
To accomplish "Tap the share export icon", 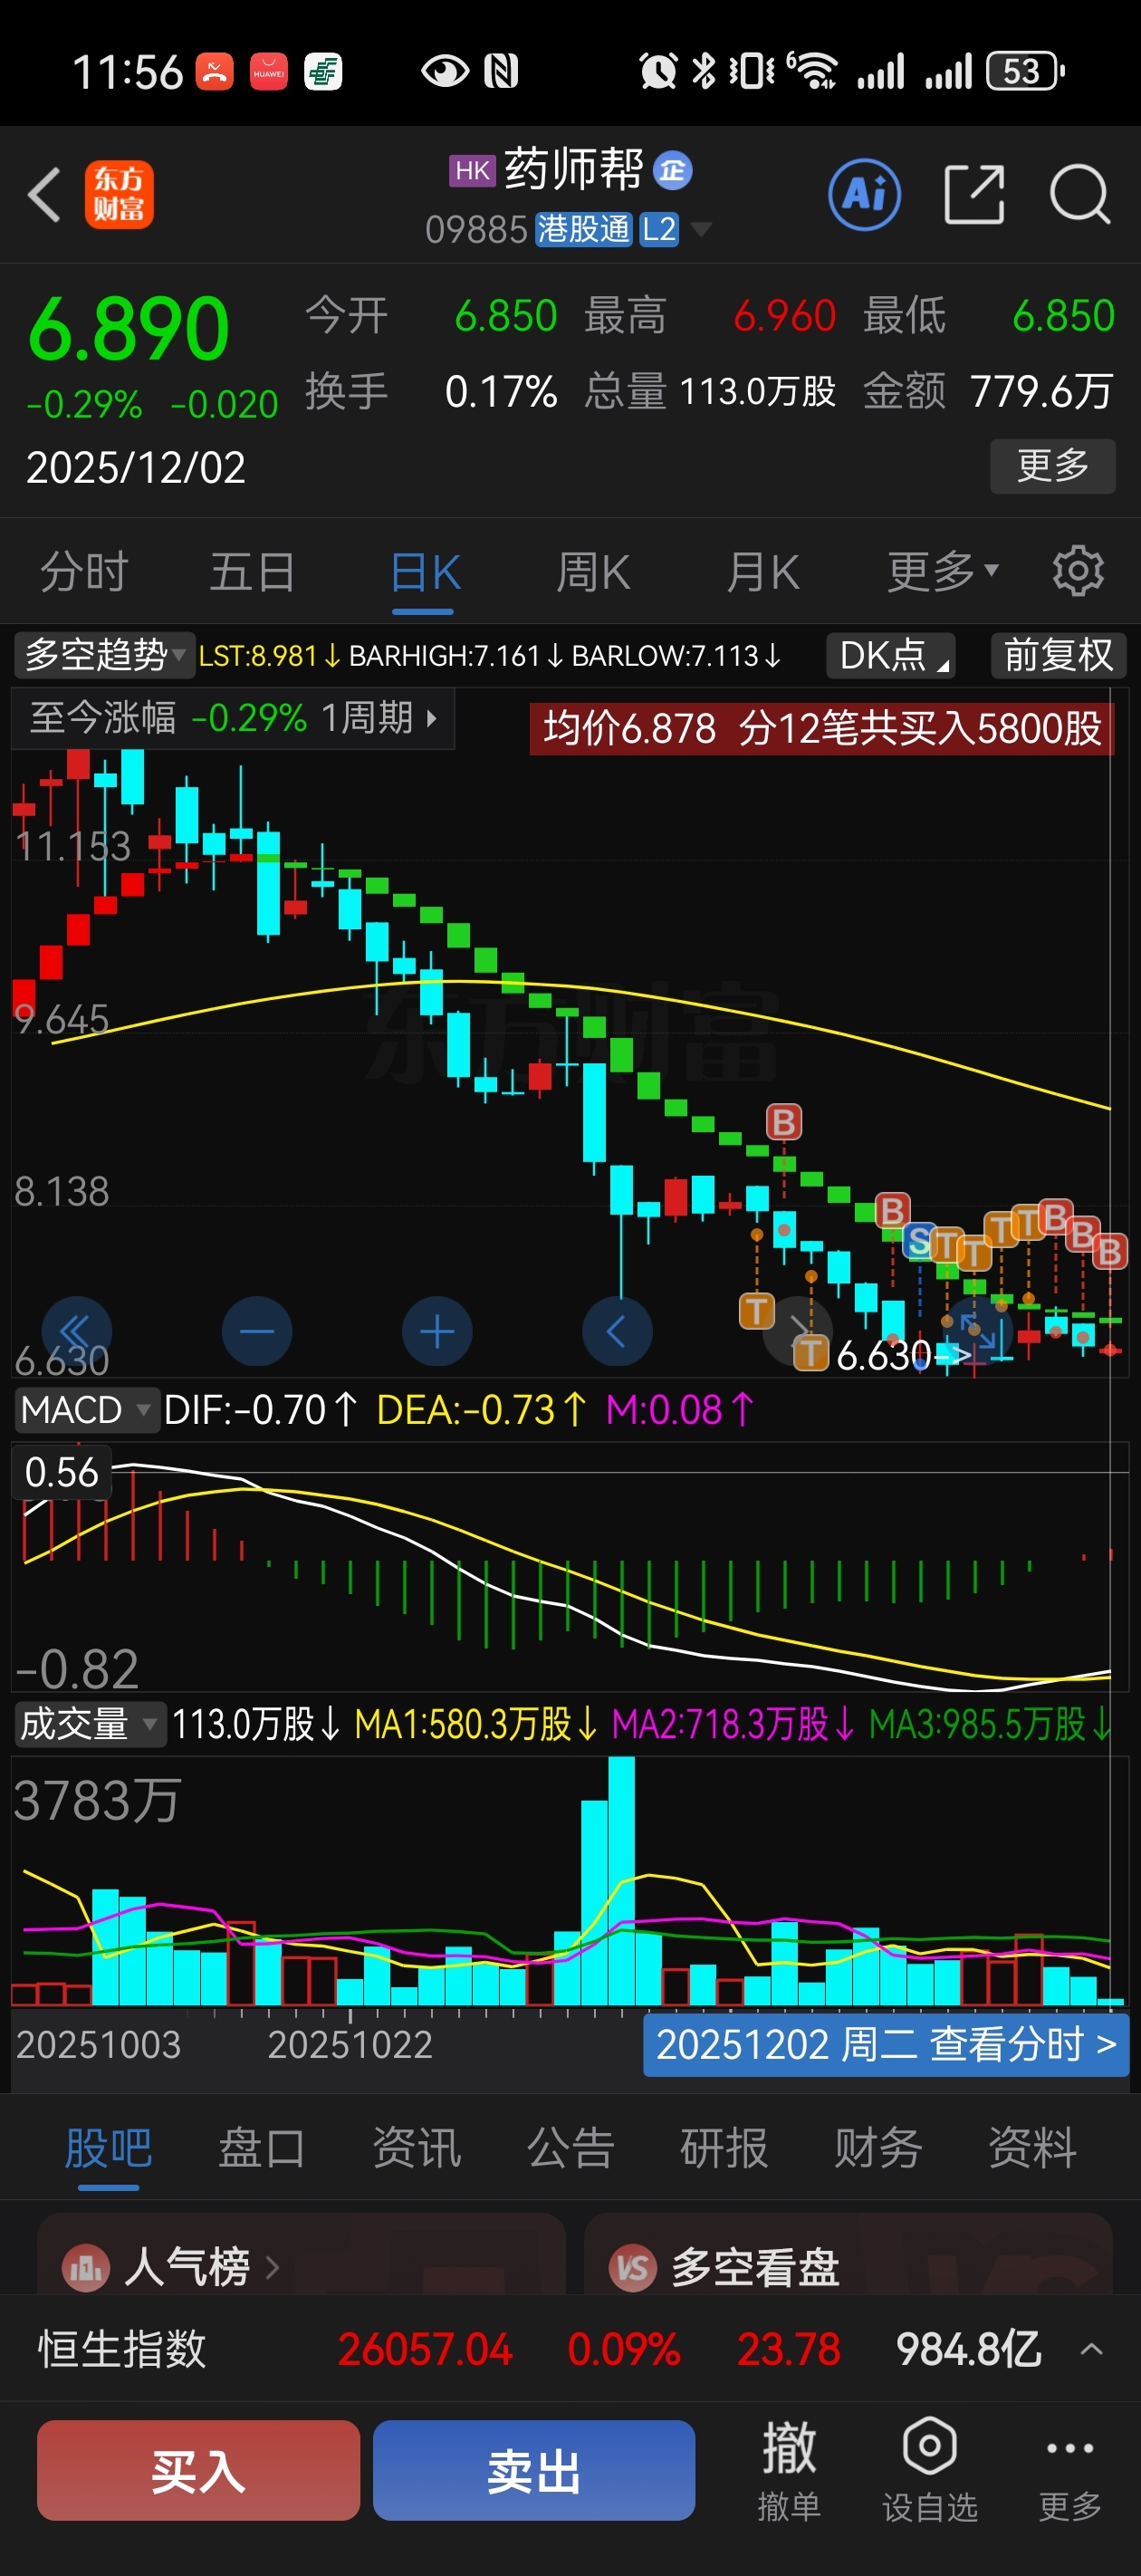I will pos(974,194).
